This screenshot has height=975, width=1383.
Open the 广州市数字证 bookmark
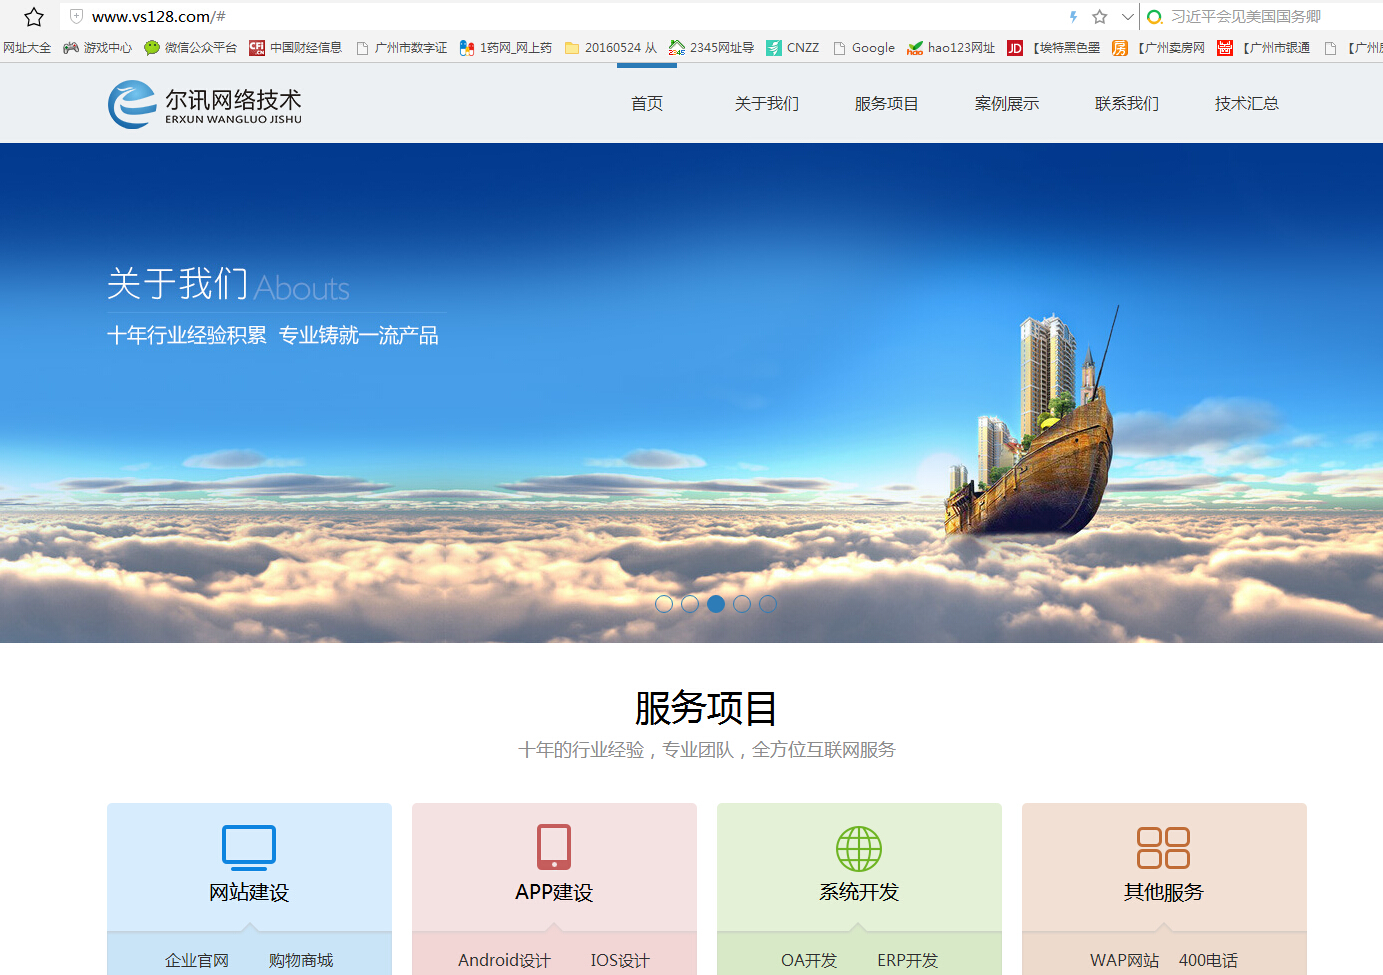pyautogui.click(x=401, y=47)
